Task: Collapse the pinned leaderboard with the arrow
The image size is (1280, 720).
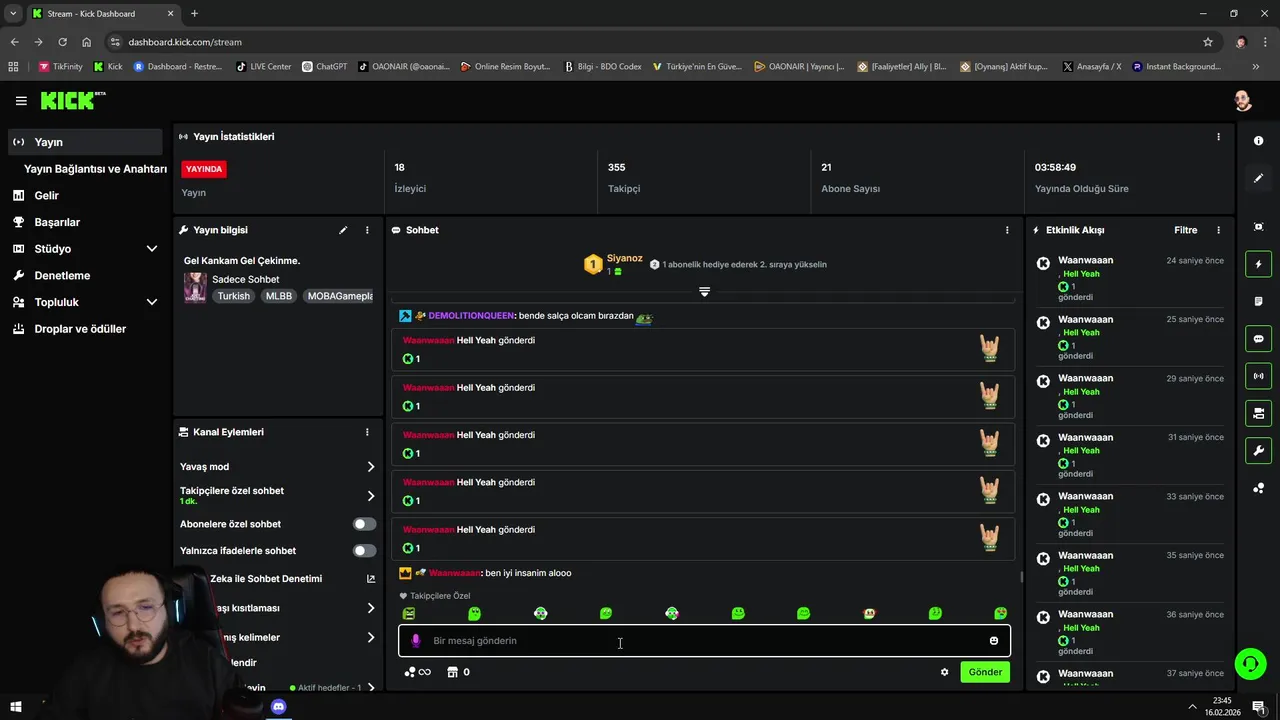Action: [x=704, y=292]
